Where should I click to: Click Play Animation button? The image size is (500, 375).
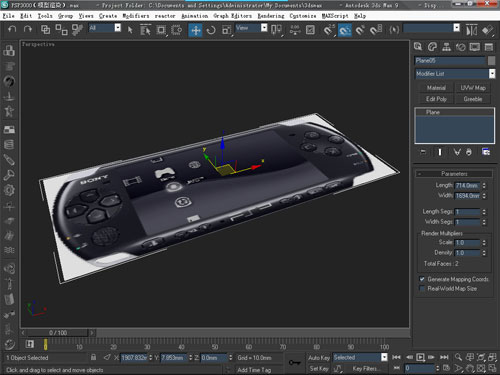tap(421, 357)
